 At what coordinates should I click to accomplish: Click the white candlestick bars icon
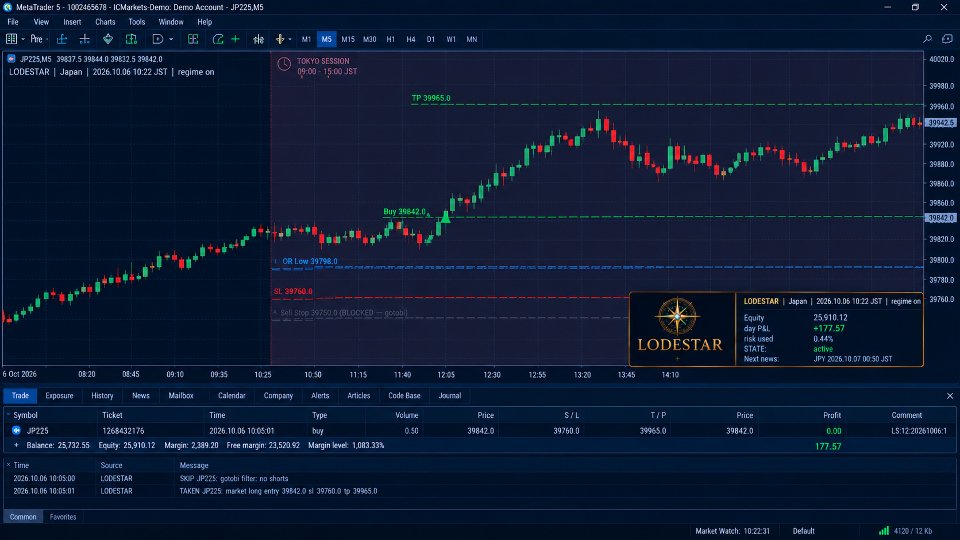point(258,39)
